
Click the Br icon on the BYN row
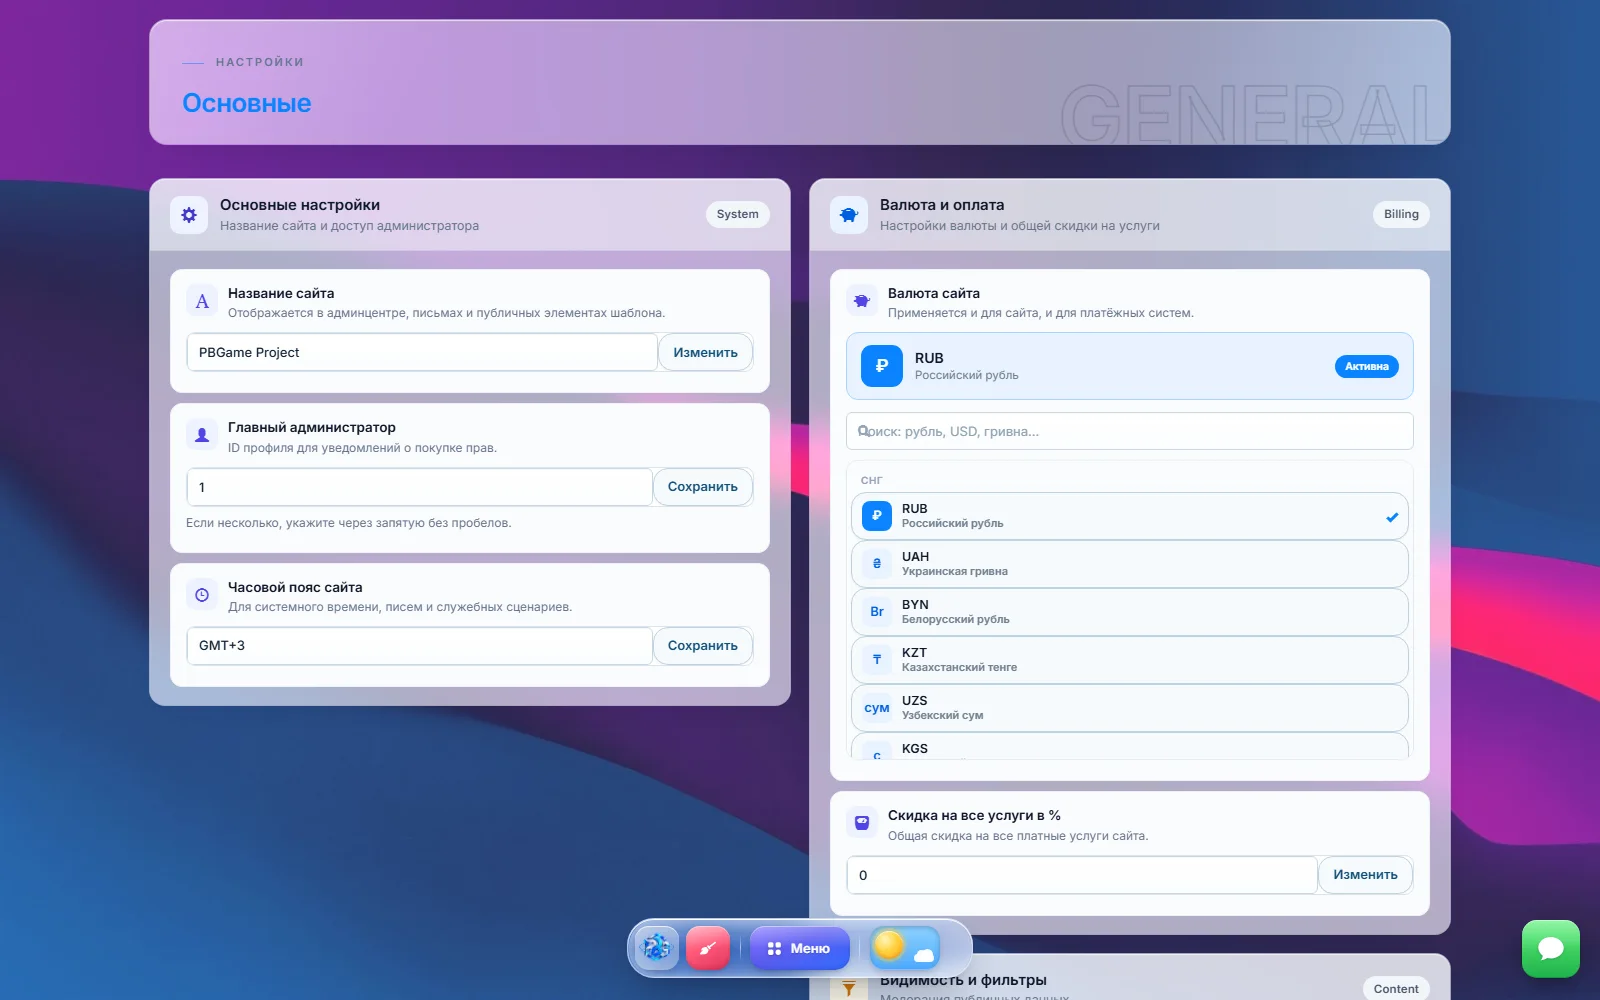click(x=877, y=612)
